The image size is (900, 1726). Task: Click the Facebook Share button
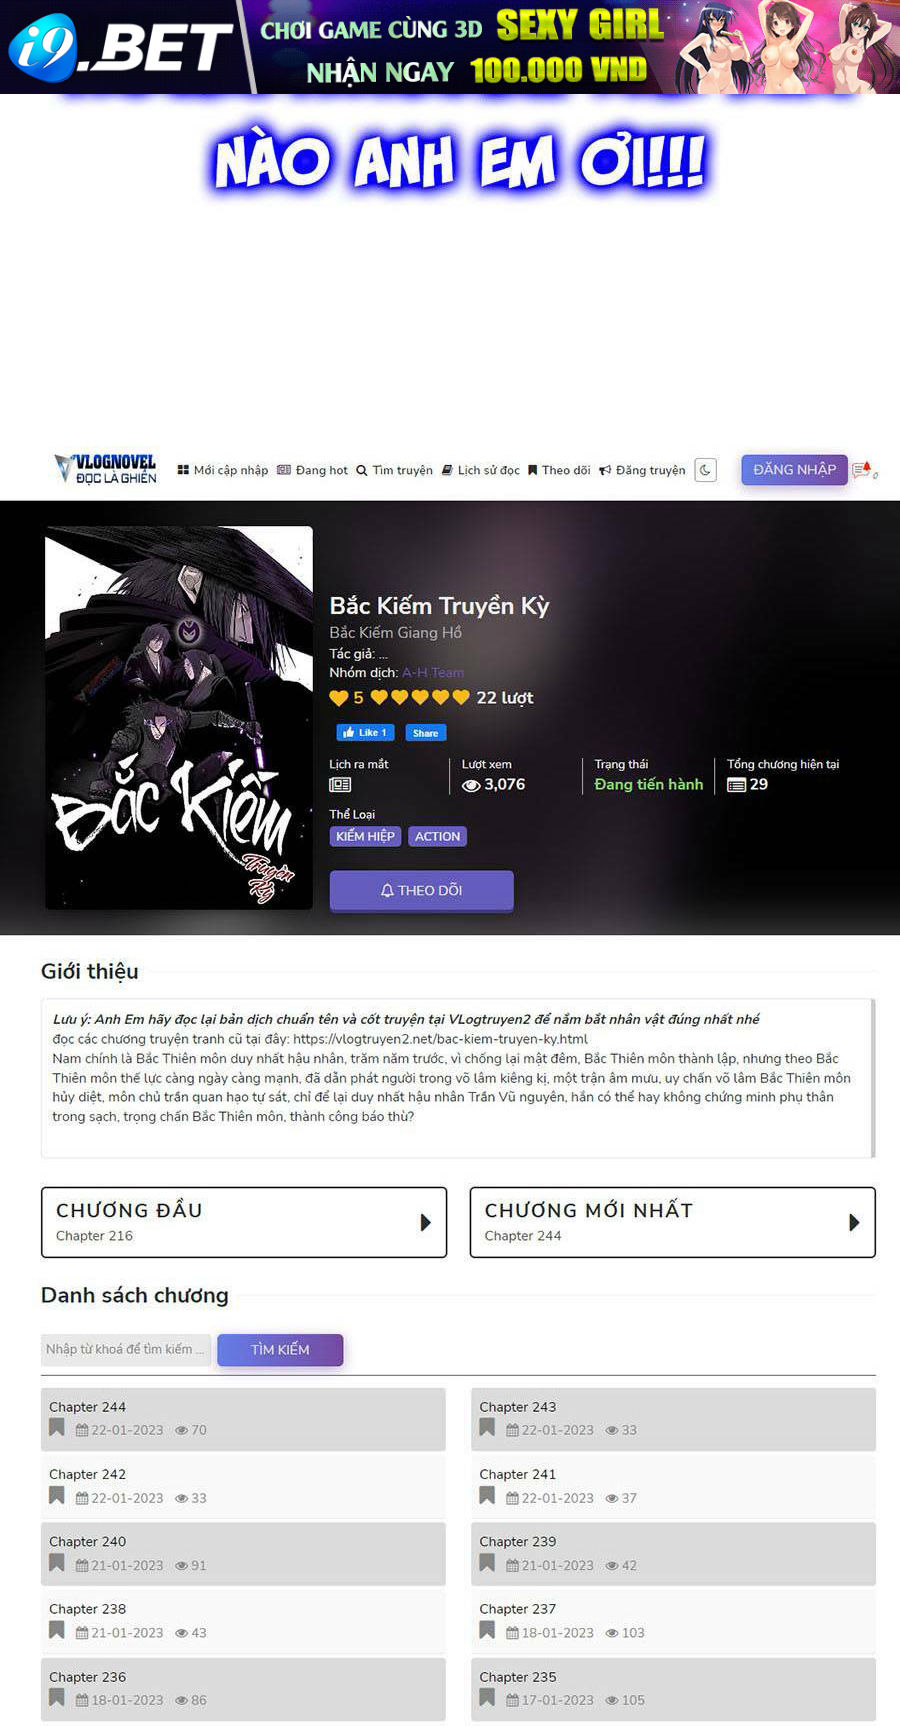[426, 733]
